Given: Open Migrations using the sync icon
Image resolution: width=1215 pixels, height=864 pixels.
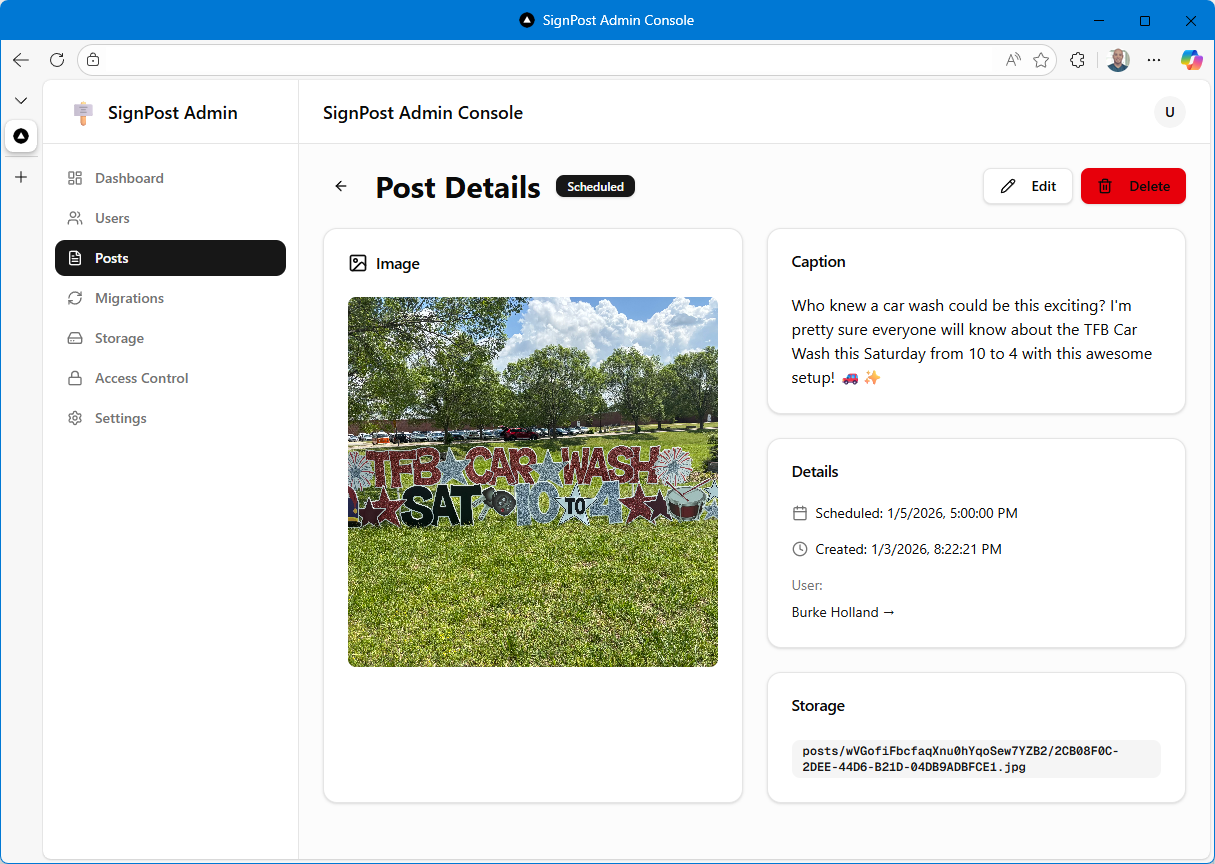Looking at the screenshot, I should [x=74, y=298].
